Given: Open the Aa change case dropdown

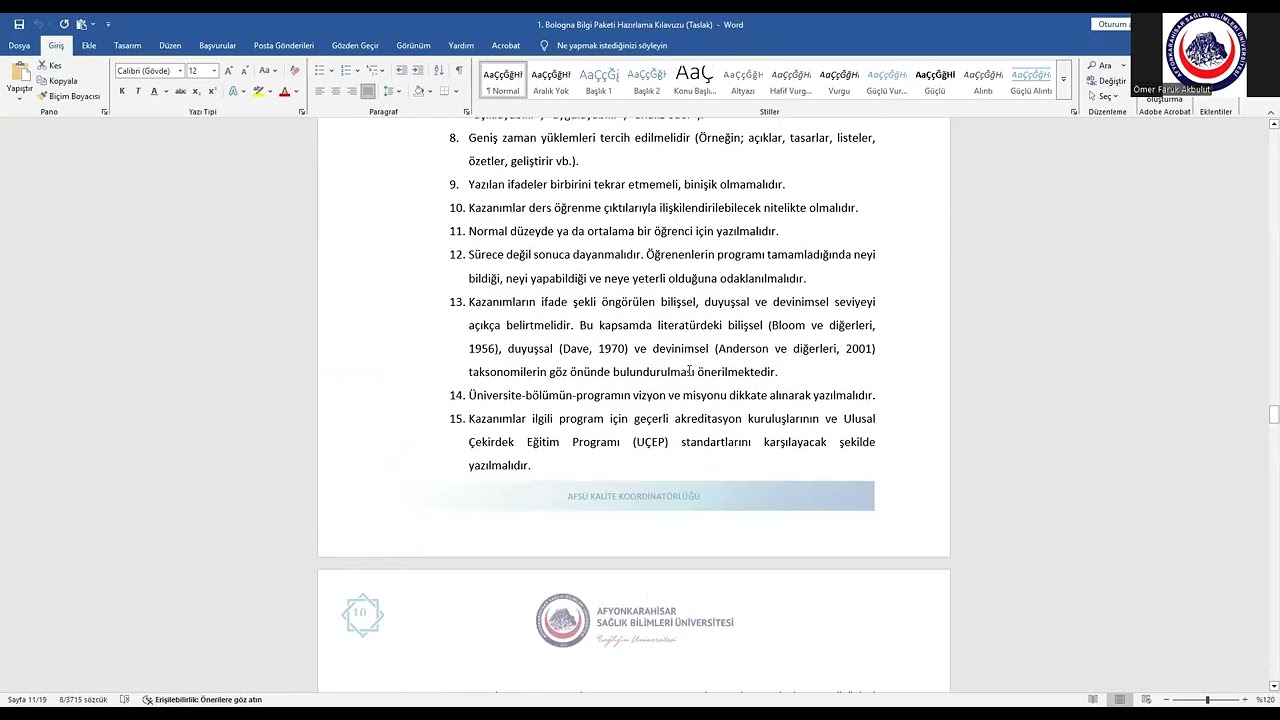Looking at the screenshot, I should (x=267, y=71).
